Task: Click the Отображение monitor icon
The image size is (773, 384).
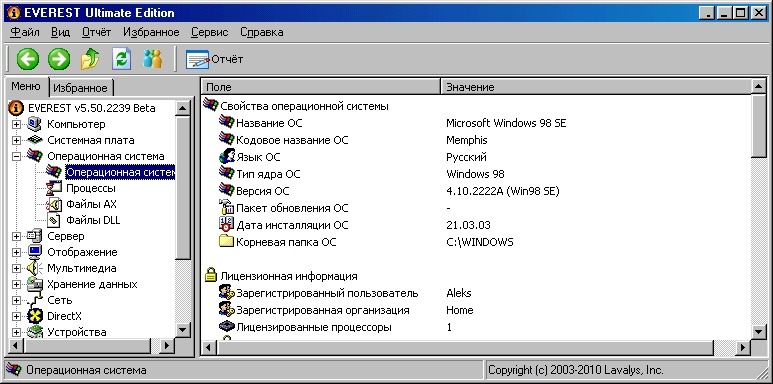Action: tap(35, 252)
